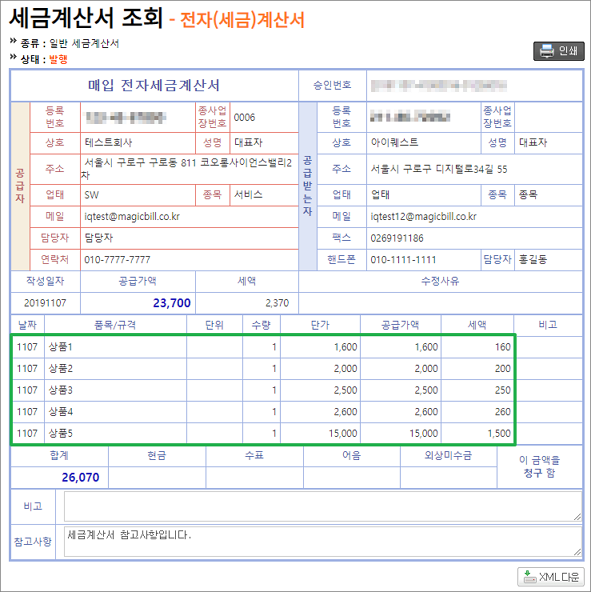Click inside the 비고 text area
The width and height of the screenshot is (591, 592).
tap(323, 506)
